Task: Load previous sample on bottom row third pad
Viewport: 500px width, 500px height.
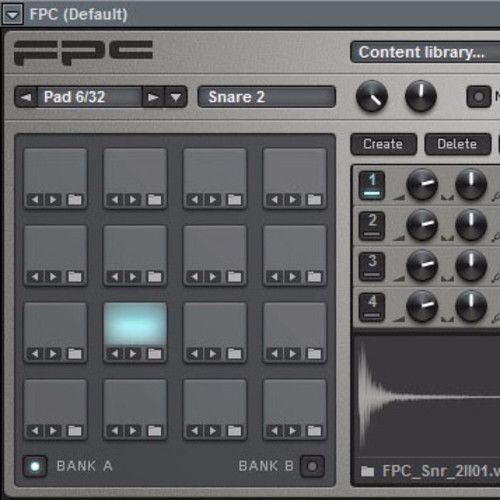Action: pyautogui.click(x=195, y=431)
